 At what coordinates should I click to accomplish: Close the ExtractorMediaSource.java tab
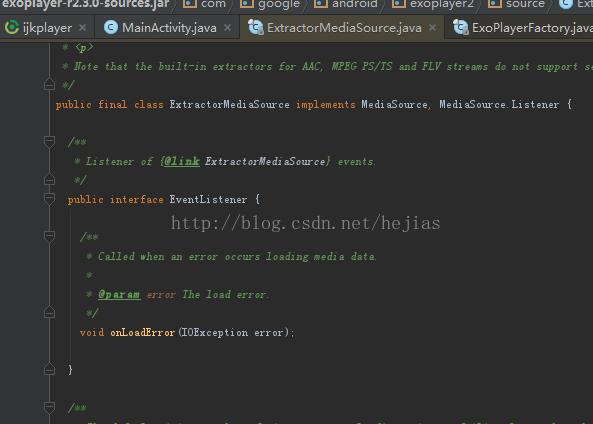point(432,28)
